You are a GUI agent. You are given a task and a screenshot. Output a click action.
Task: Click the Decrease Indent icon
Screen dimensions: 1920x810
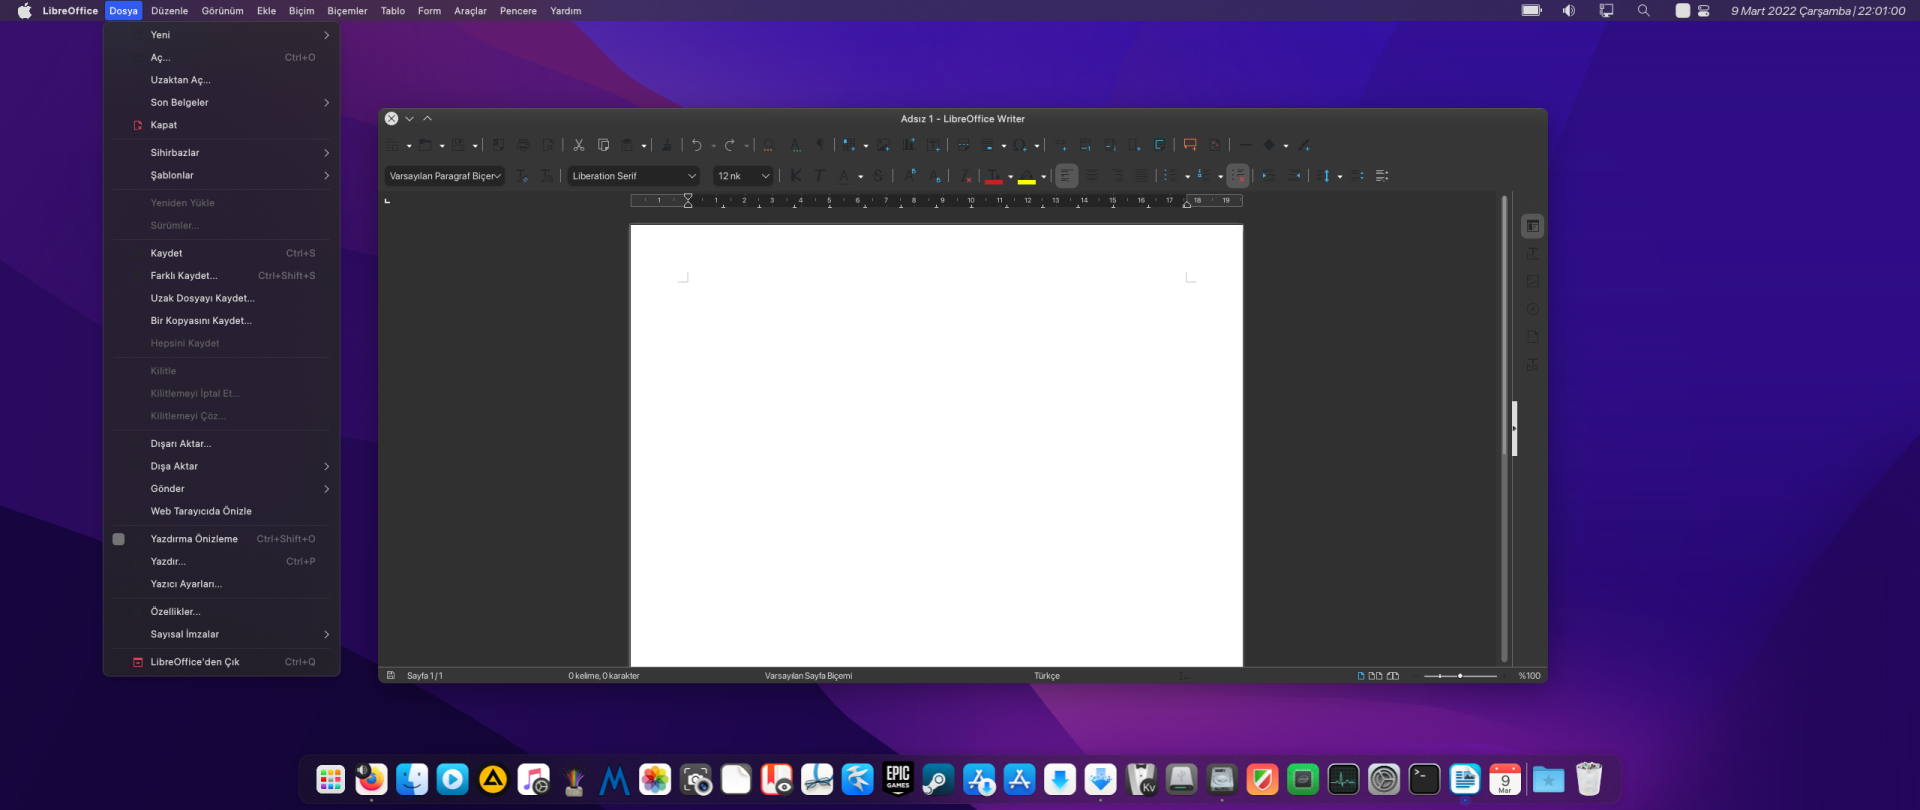click(1295, 176)
